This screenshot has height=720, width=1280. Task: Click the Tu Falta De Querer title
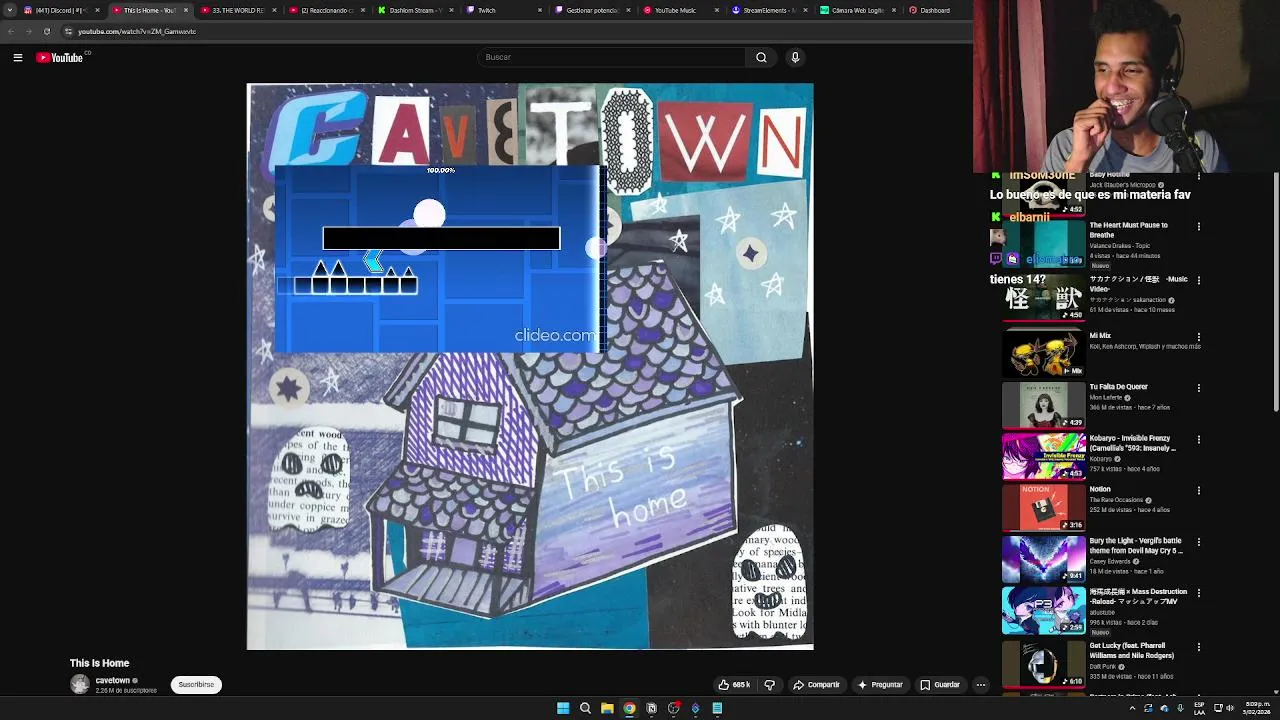click(1118, 387)
